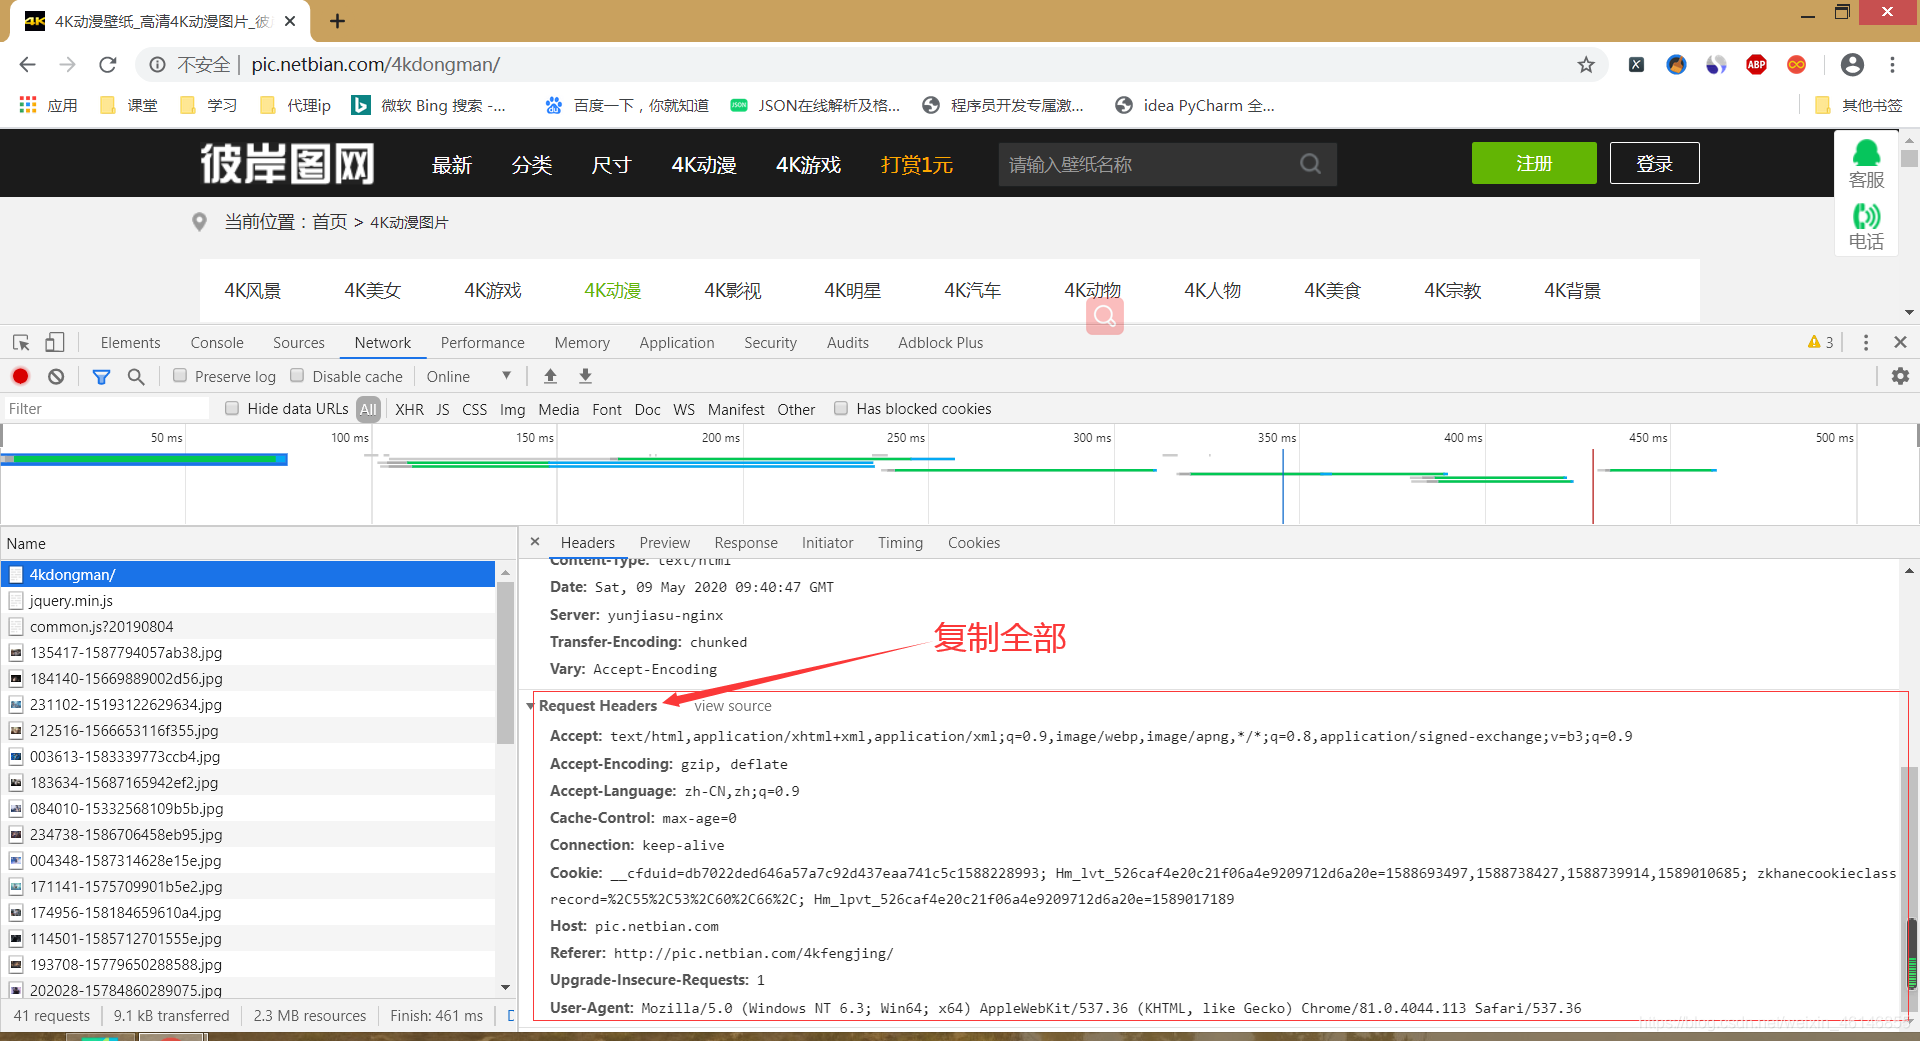This screenshot has height=1041, width=1920.
Task: Open the Cookies tab of the request
Action: tap(973, 542)
